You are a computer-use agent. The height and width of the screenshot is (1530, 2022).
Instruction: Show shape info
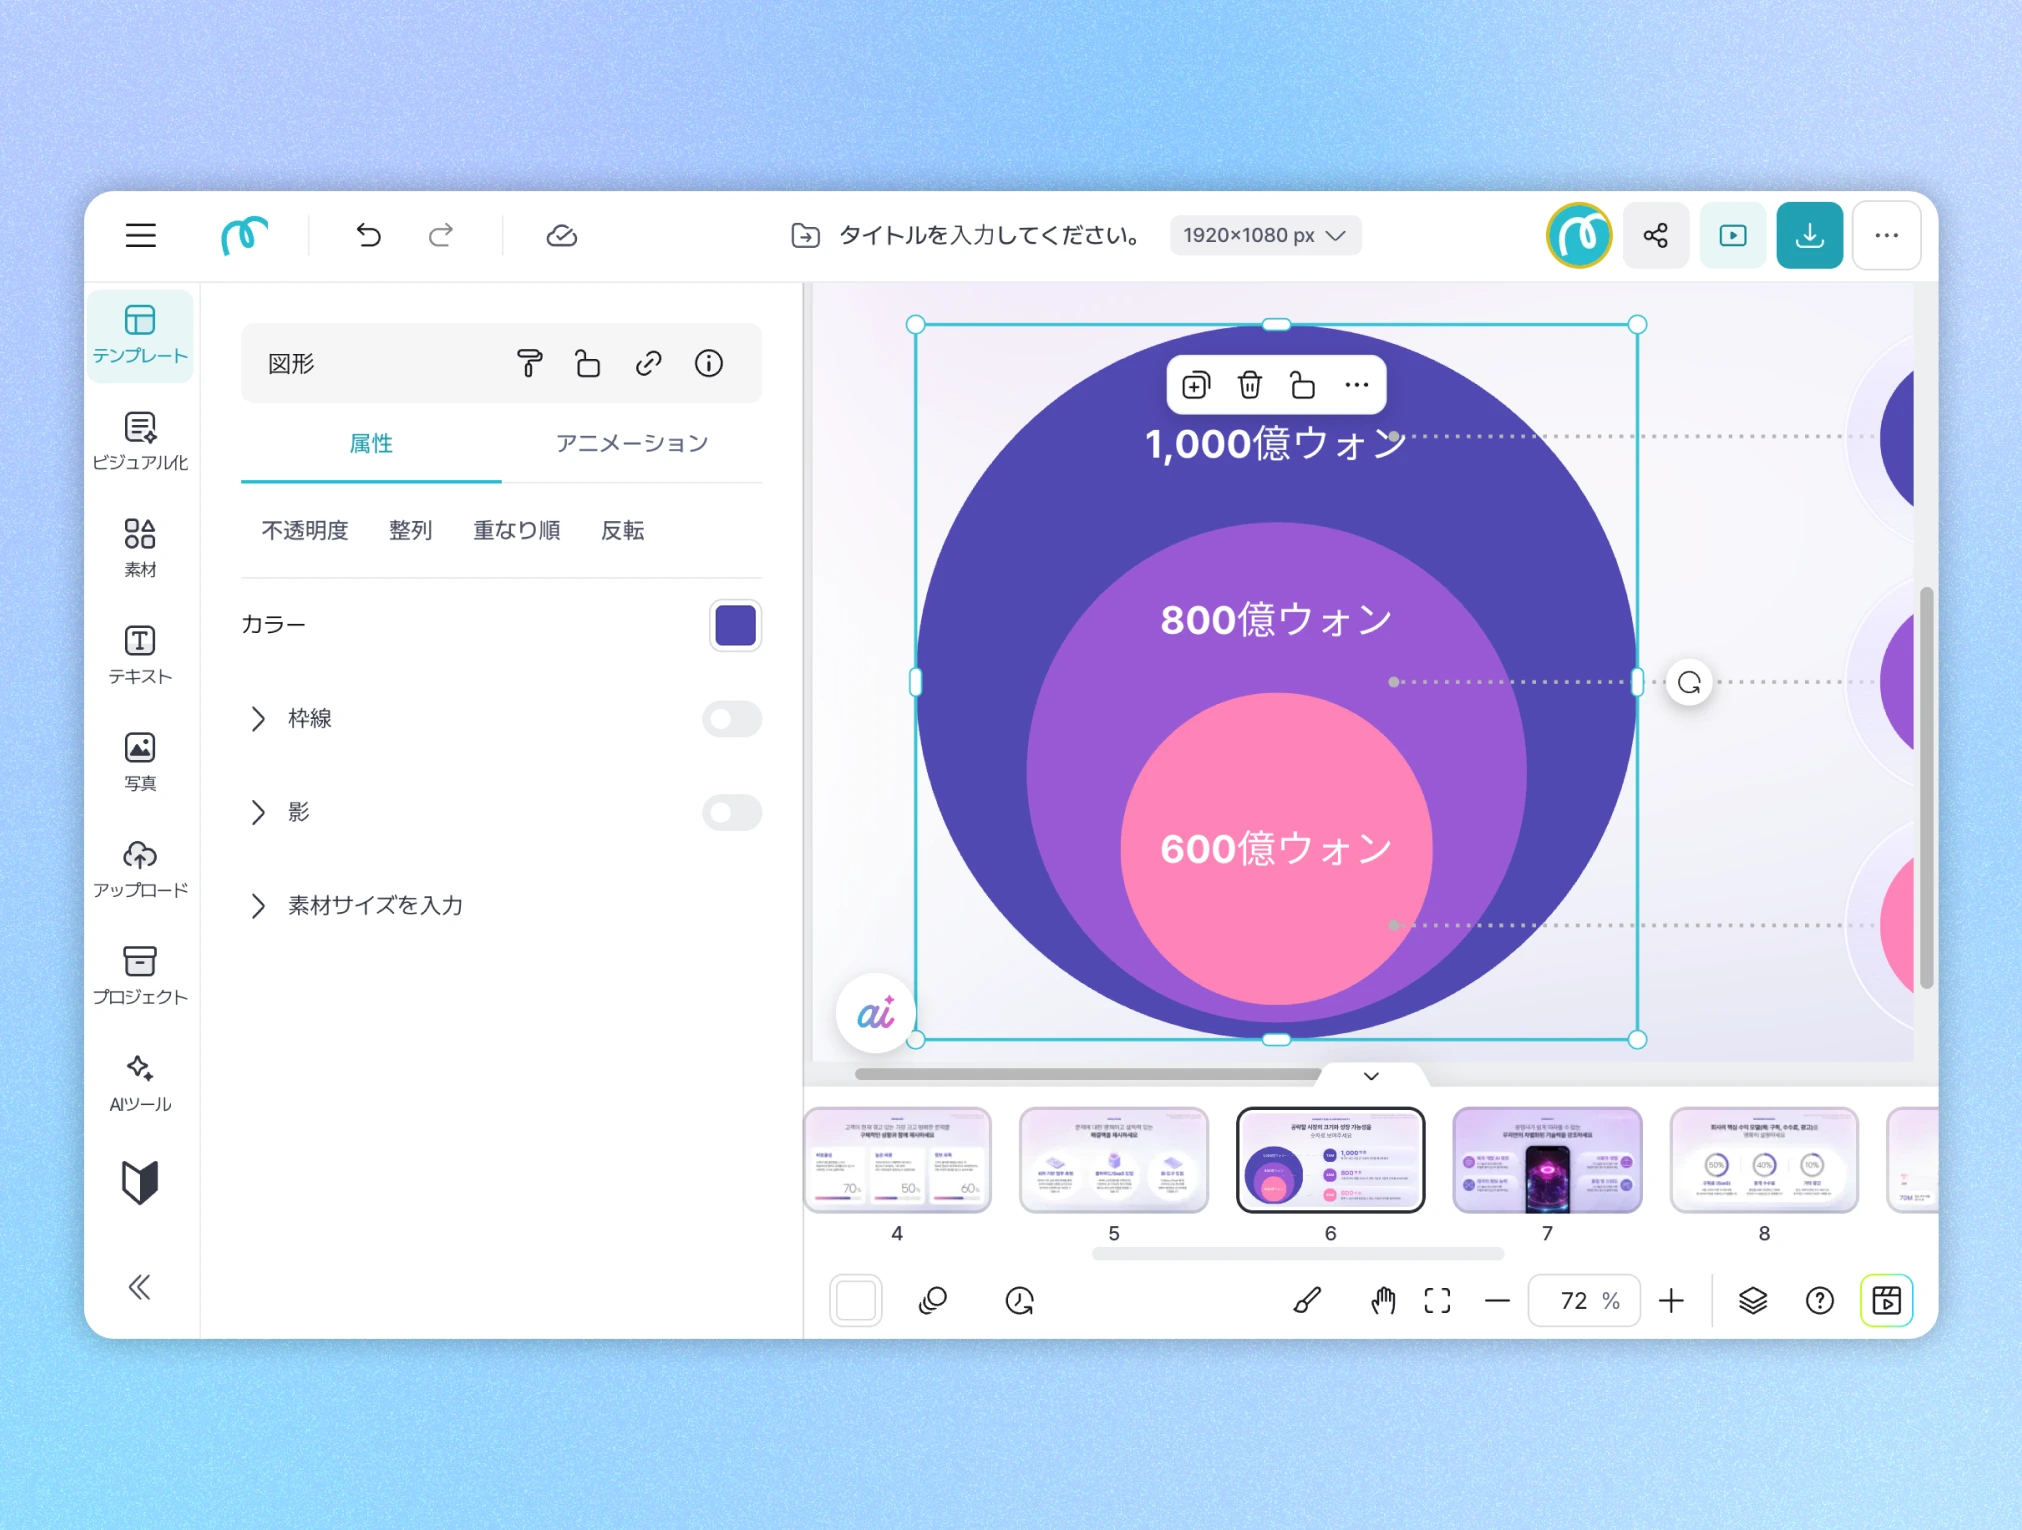709,363
